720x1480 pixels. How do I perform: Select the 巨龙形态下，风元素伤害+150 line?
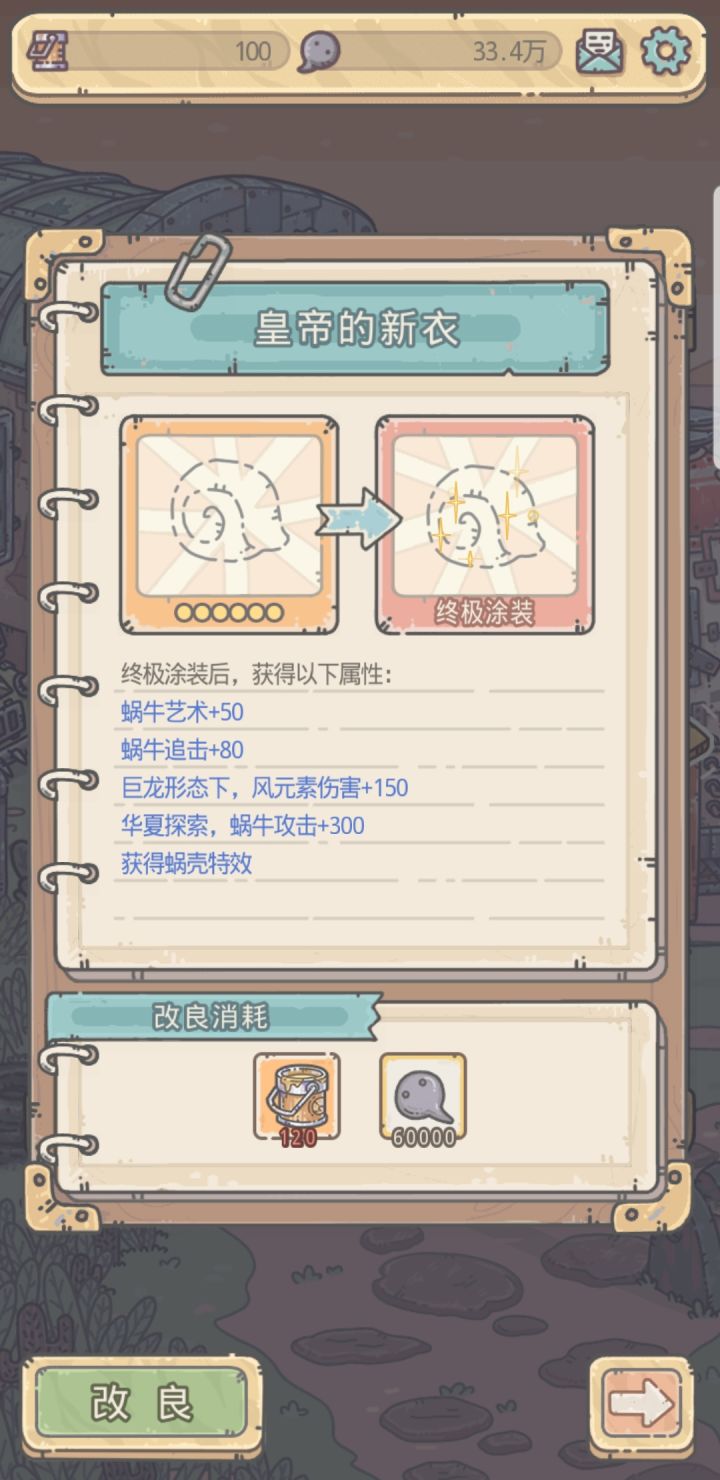[264, 788]
